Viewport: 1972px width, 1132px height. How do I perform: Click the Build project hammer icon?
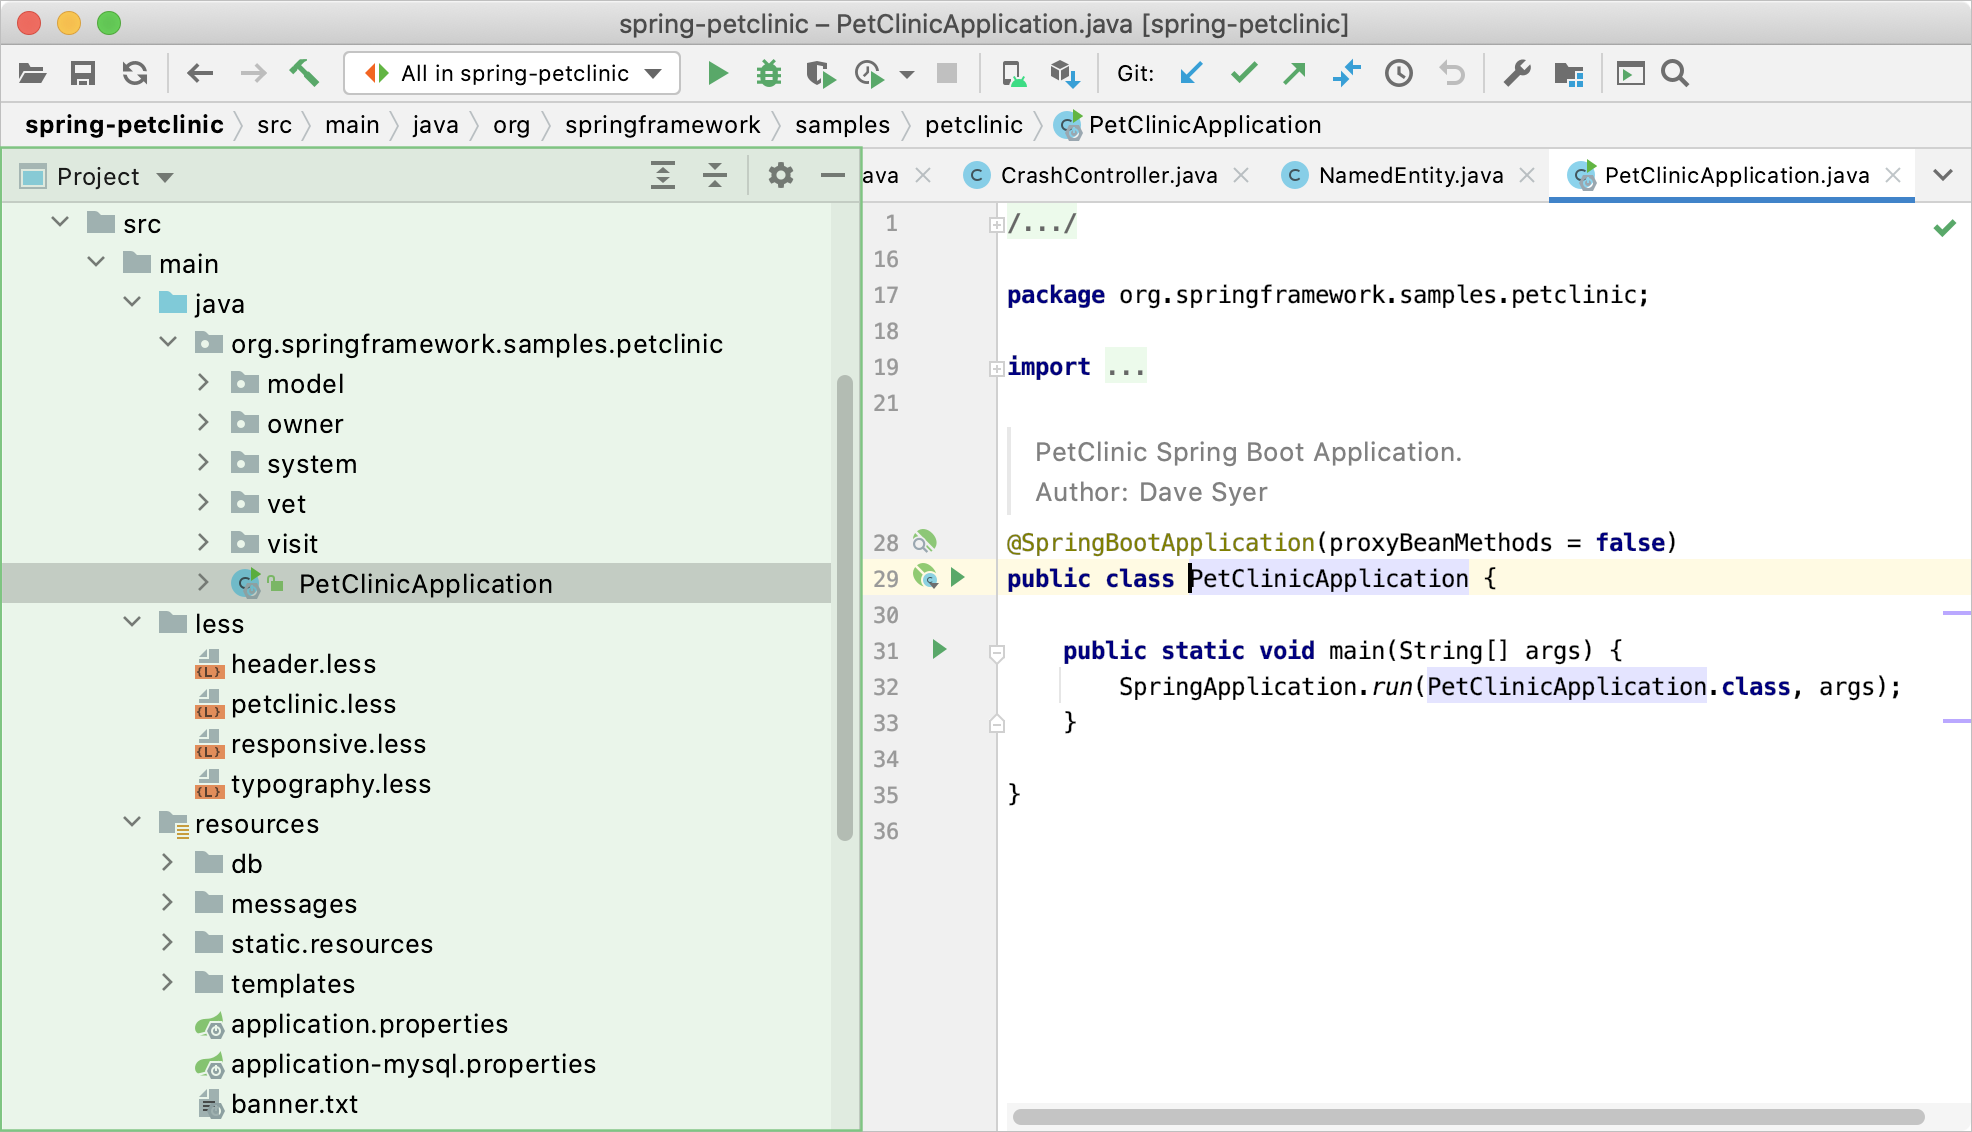(304, 73)
